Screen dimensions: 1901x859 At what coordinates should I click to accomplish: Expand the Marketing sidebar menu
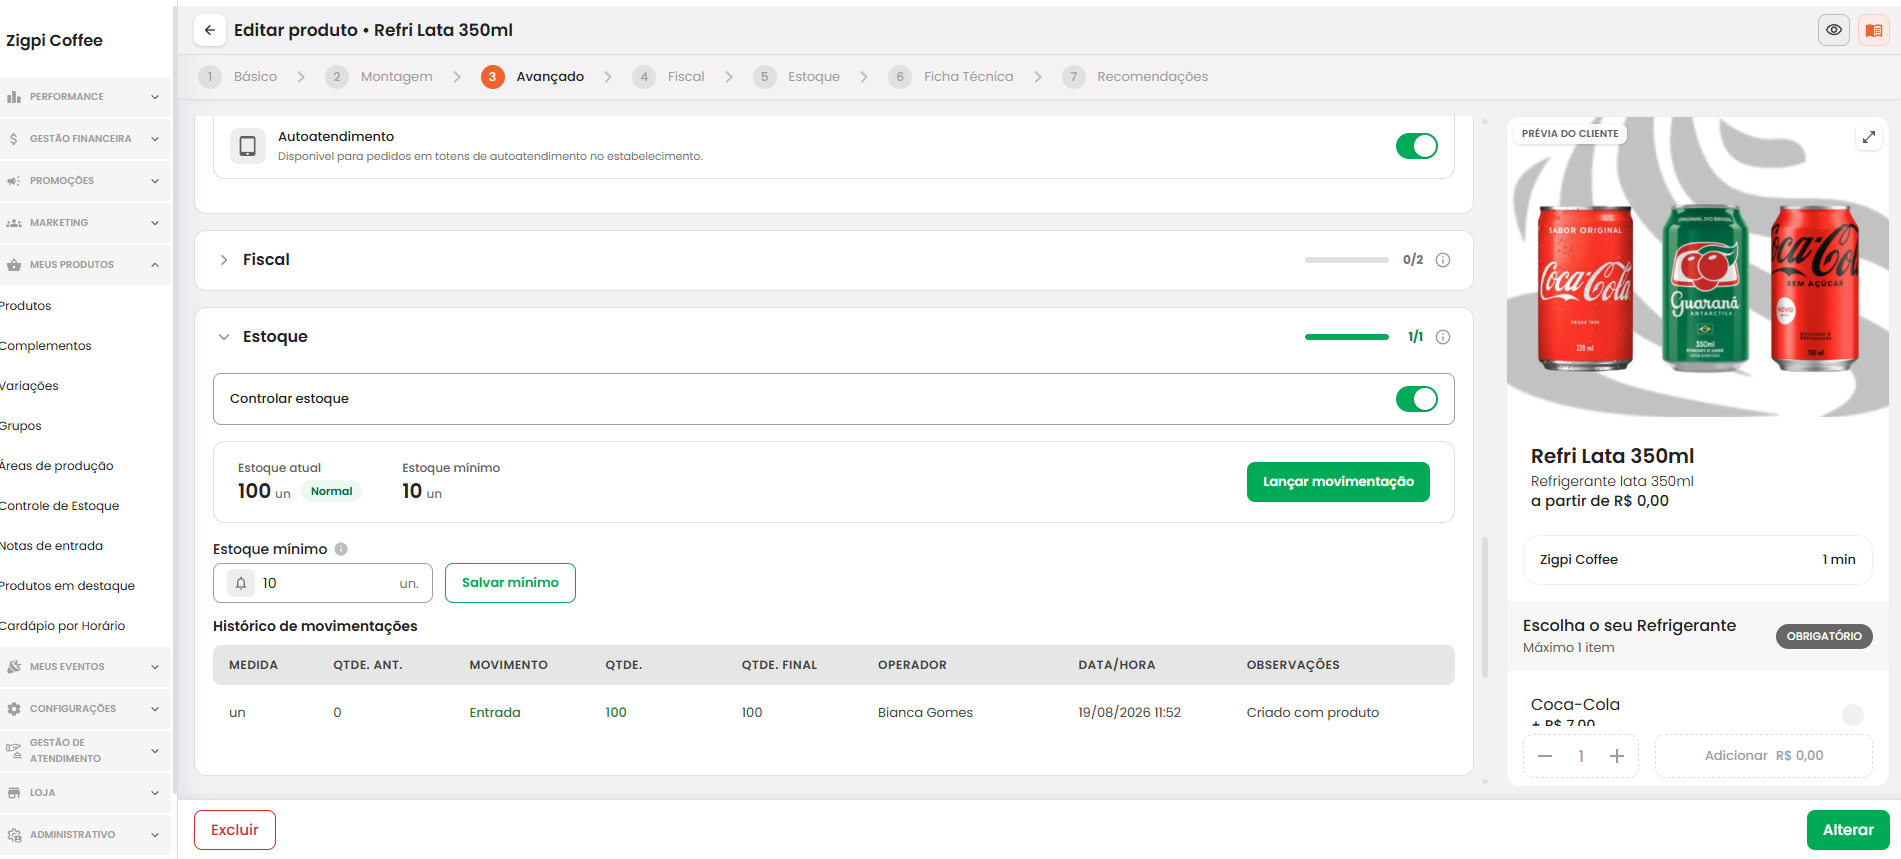point(155,223)
